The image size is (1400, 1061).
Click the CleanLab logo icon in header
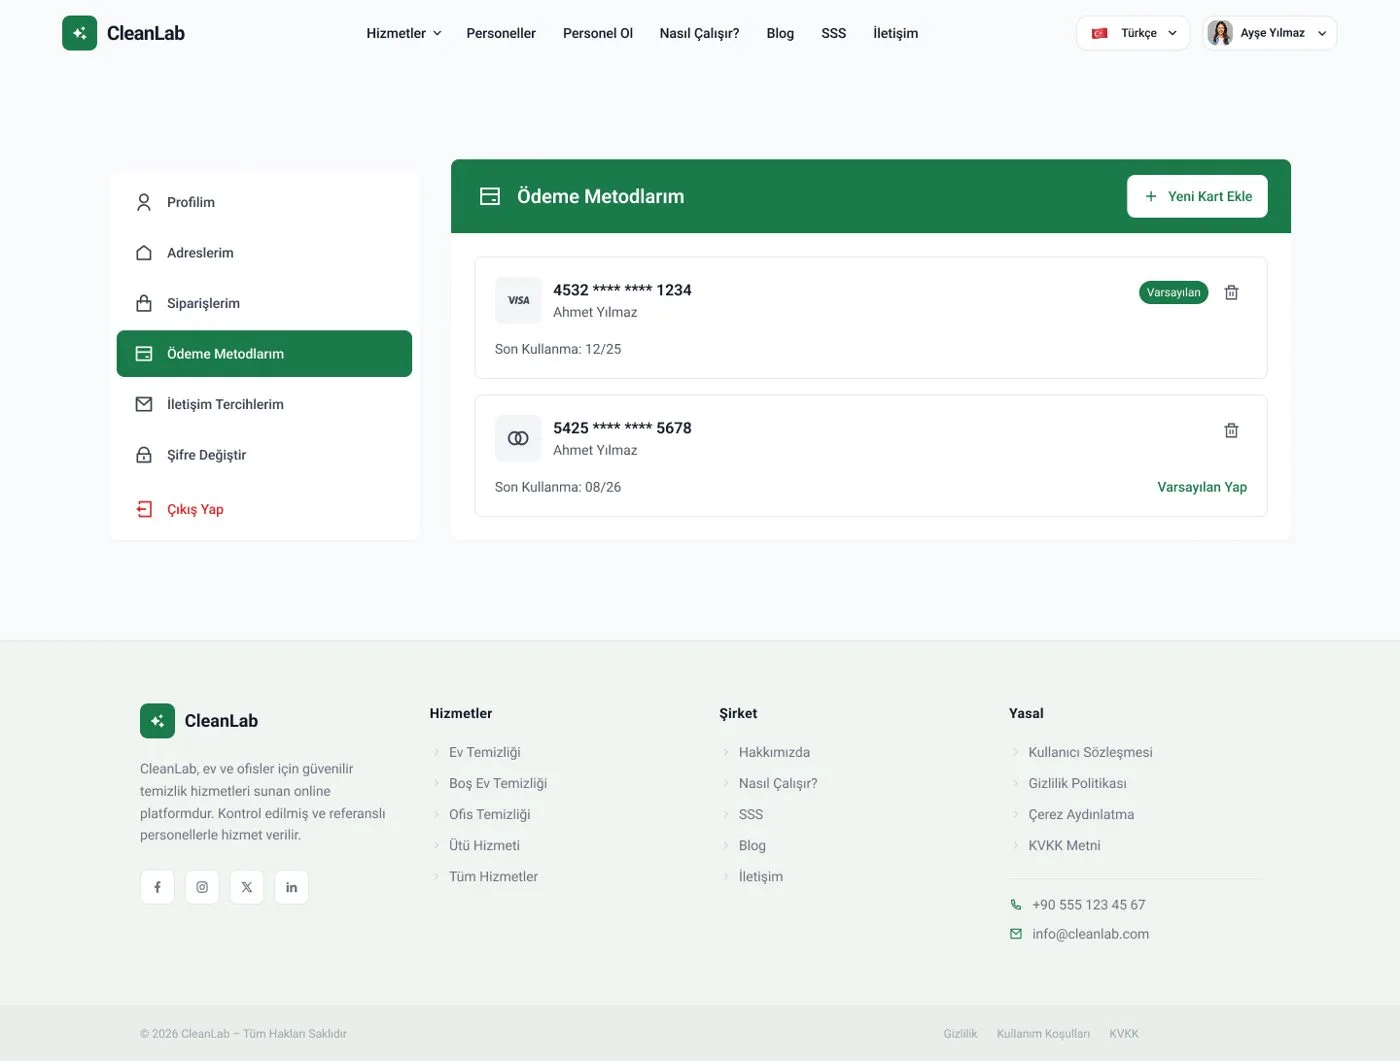click(x=79, y=33)
